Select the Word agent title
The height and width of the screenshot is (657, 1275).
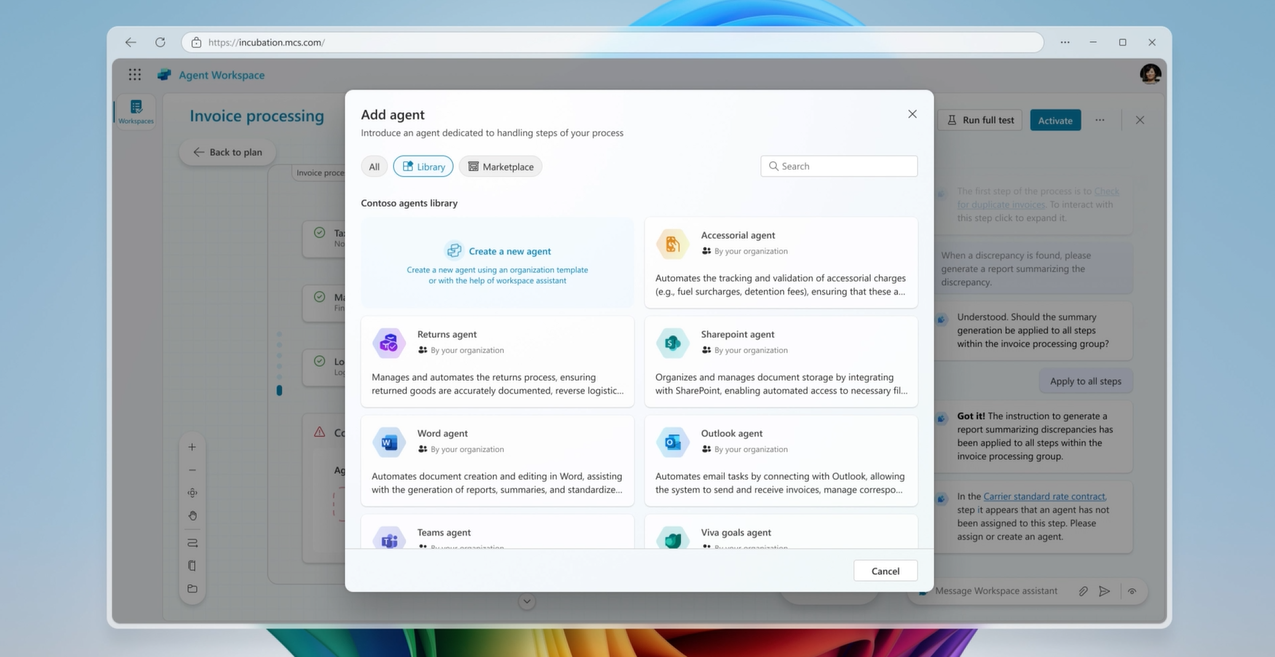442,434
